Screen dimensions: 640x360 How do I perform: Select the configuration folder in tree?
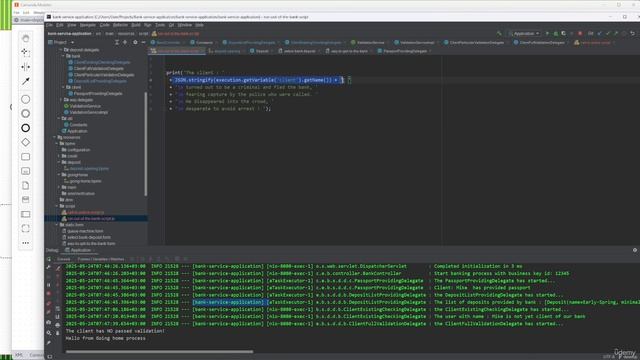click(76, 150)
